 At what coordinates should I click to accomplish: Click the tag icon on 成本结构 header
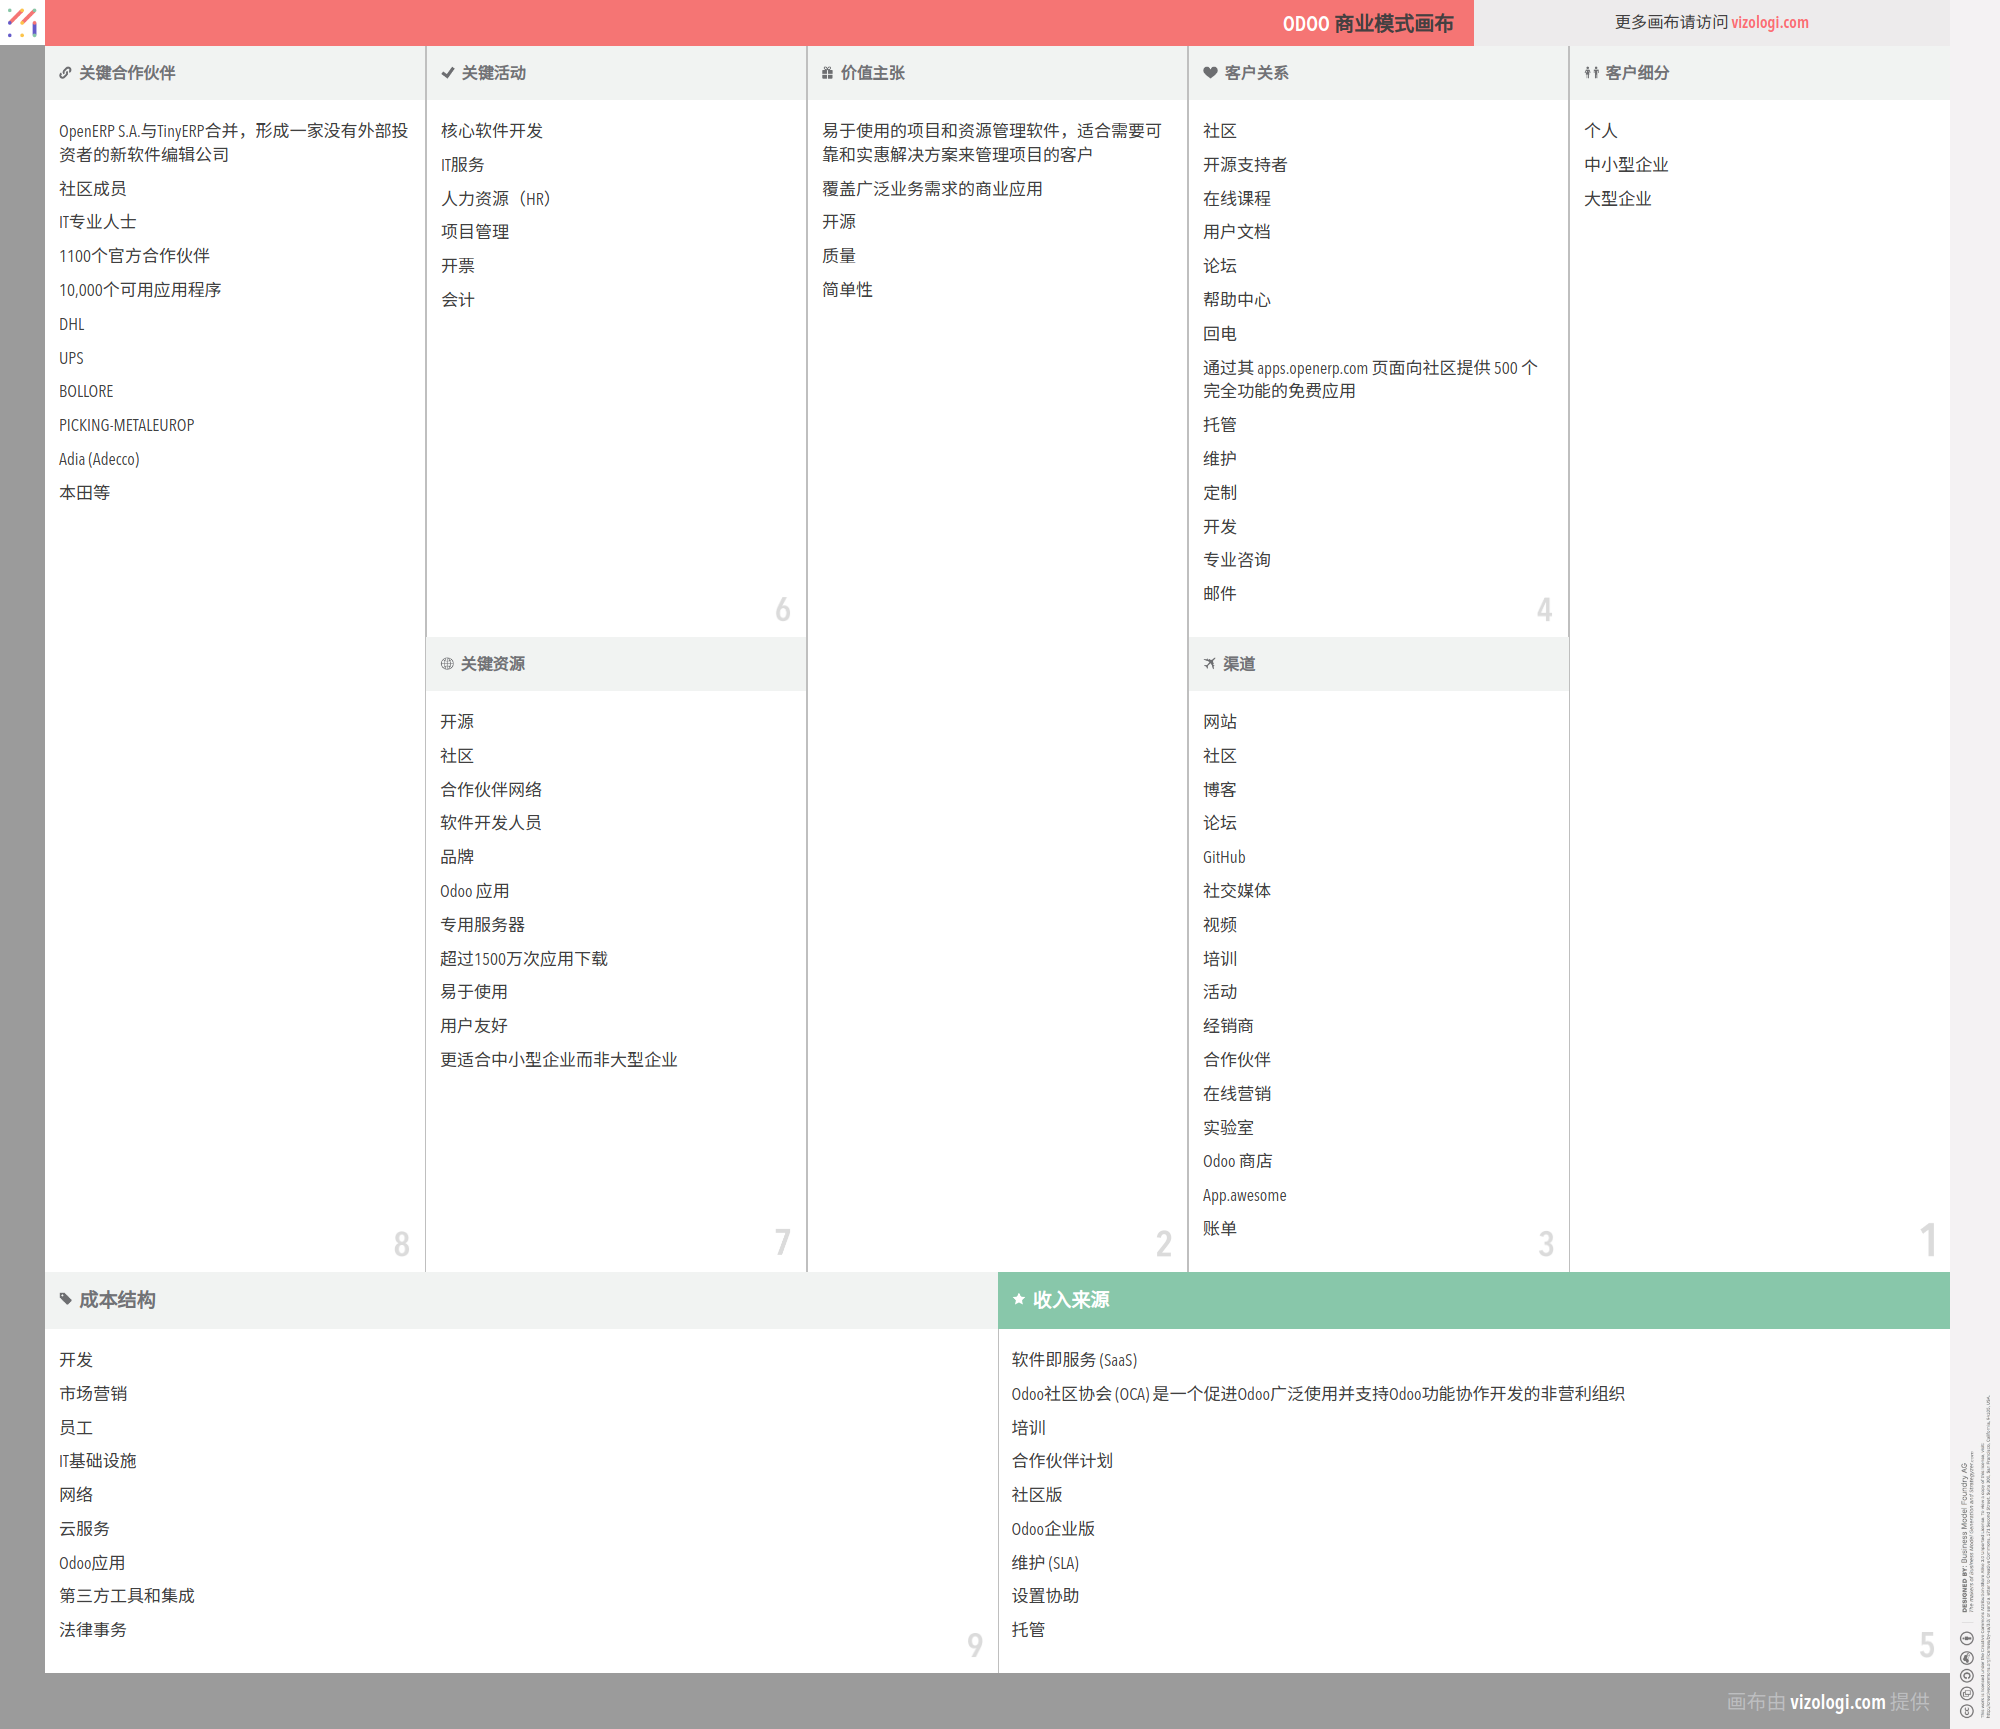click(x=65, y=1299)
